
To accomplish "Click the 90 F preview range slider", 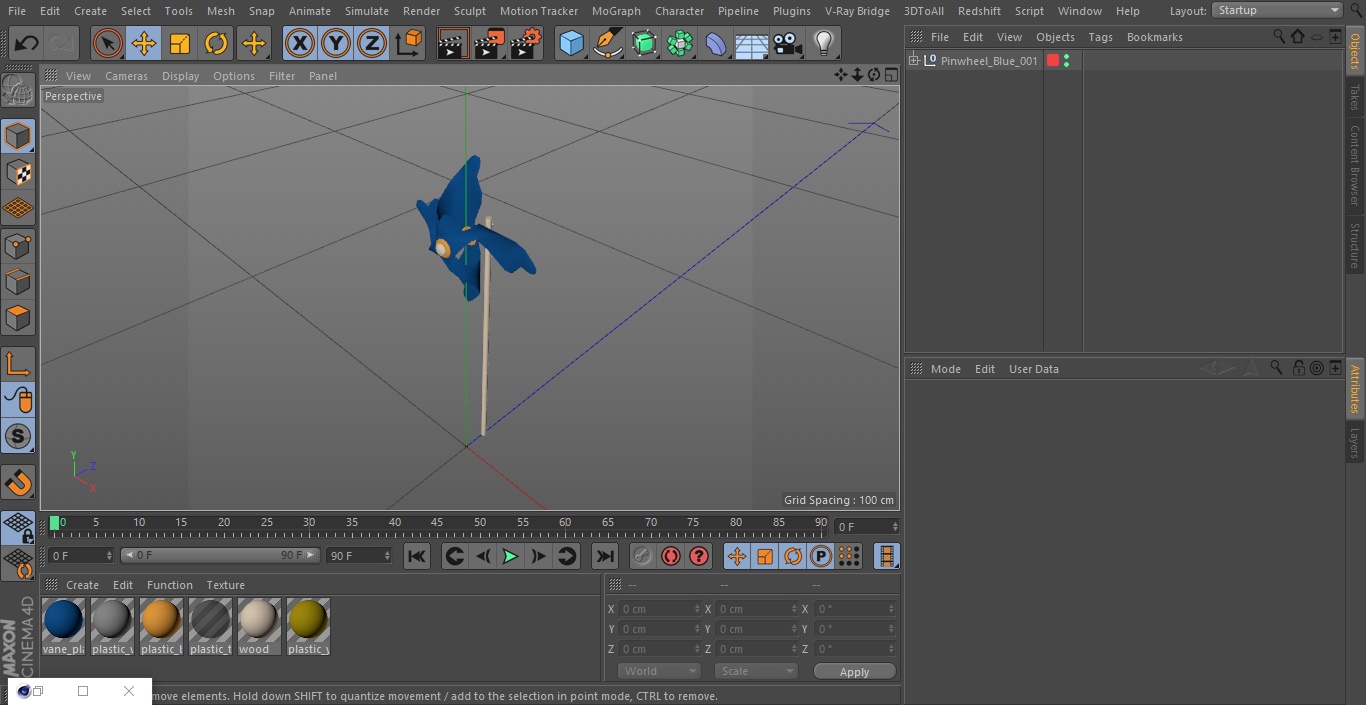I will pos(220,555).
